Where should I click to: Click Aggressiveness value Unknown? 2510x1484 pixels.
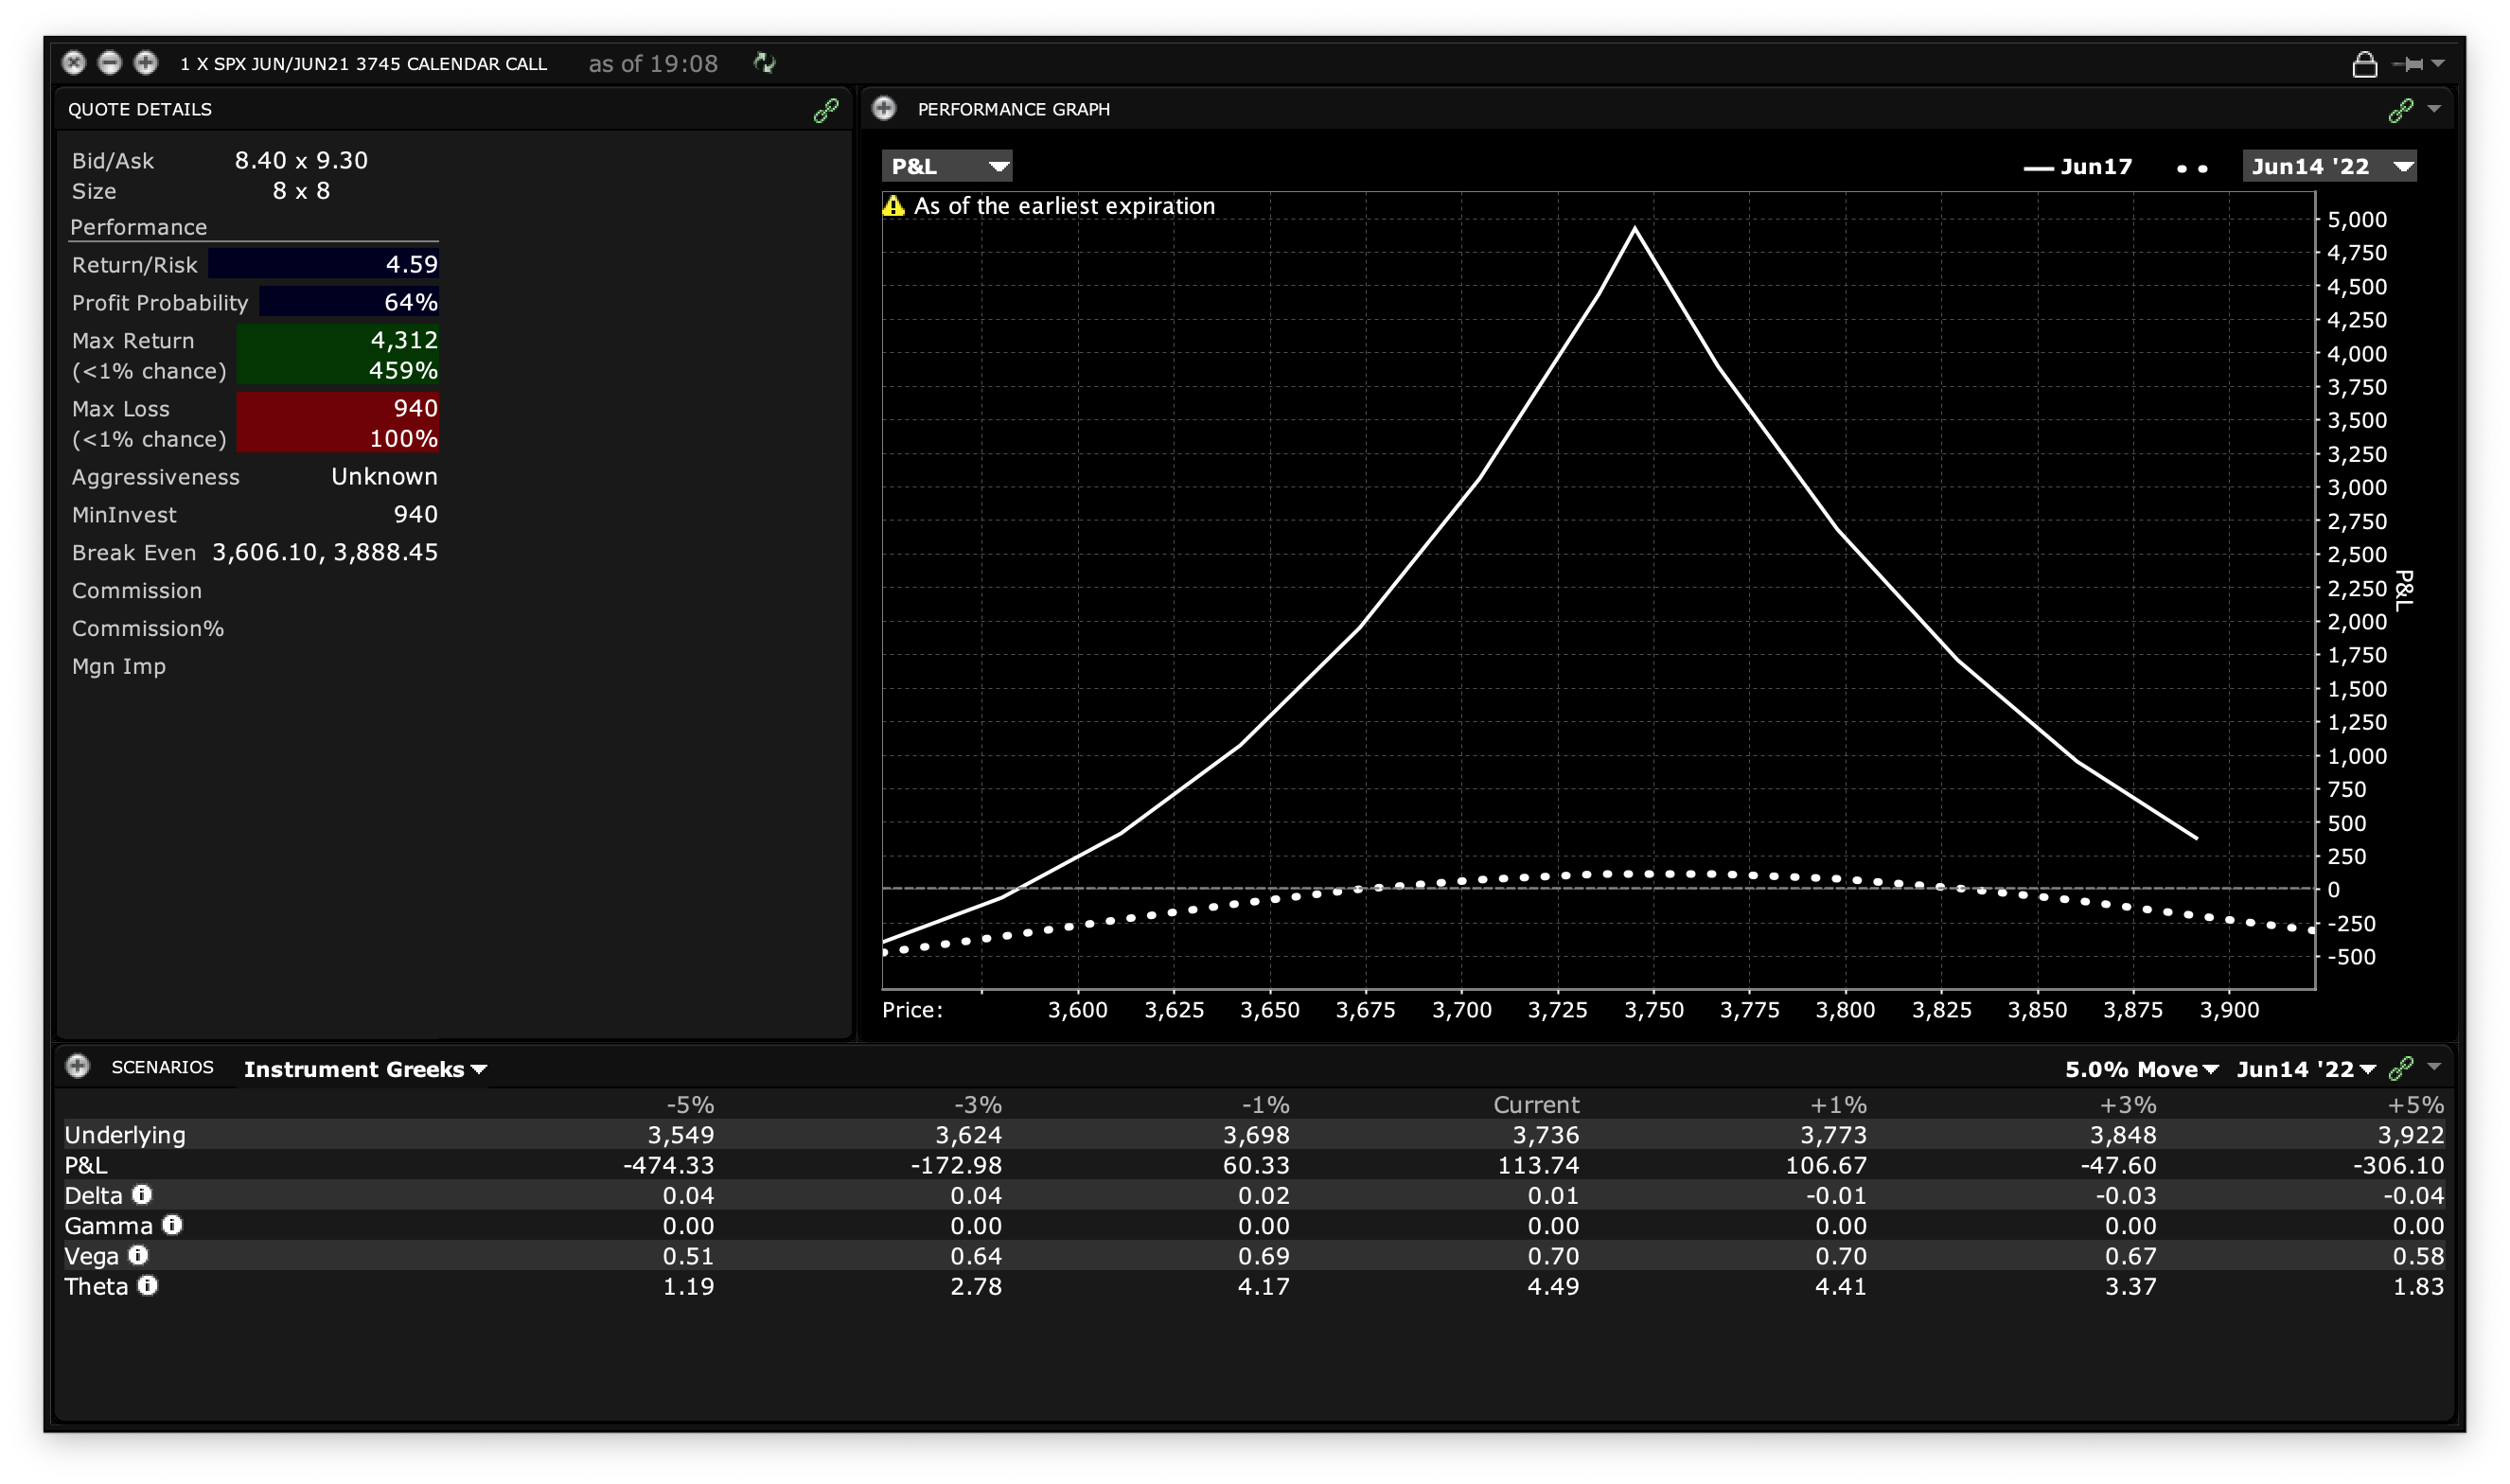click(384, 476)
